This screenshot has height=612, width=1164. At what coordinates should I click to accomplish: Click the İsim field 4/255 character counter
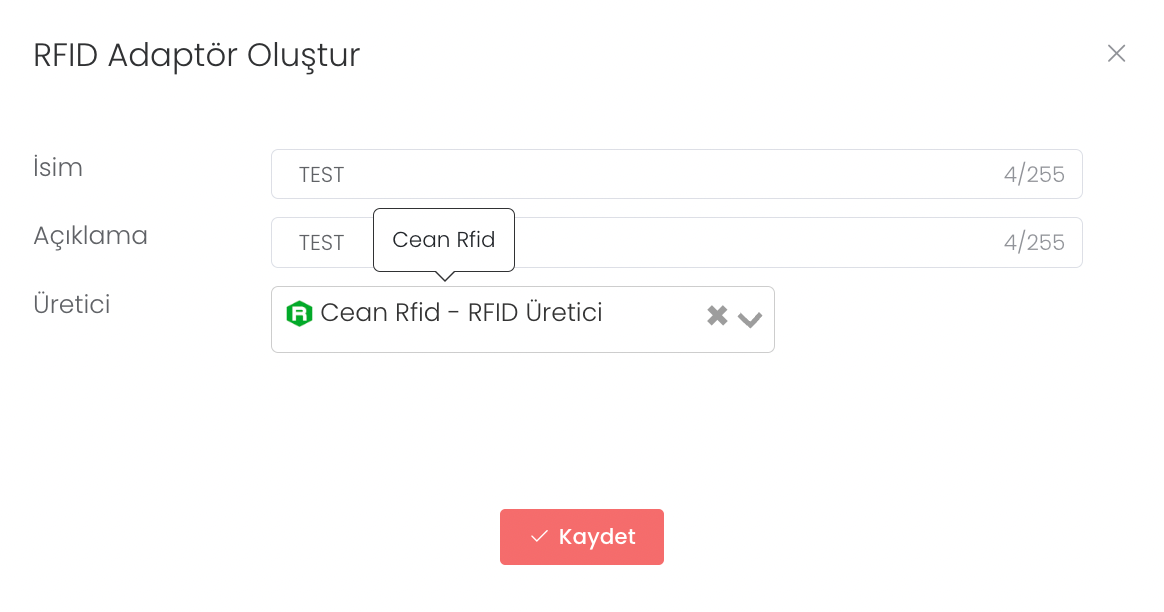pyautogui.click(x=1034, y=175)
